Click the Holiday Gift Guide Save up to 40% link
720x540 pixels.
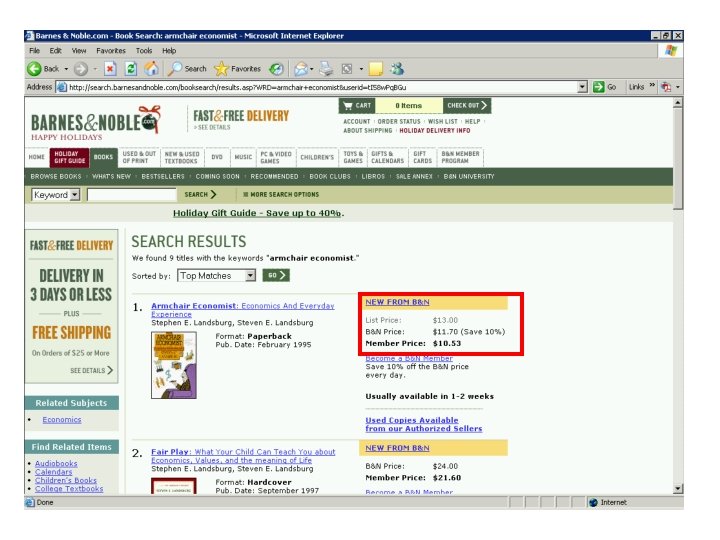(258, 213)
